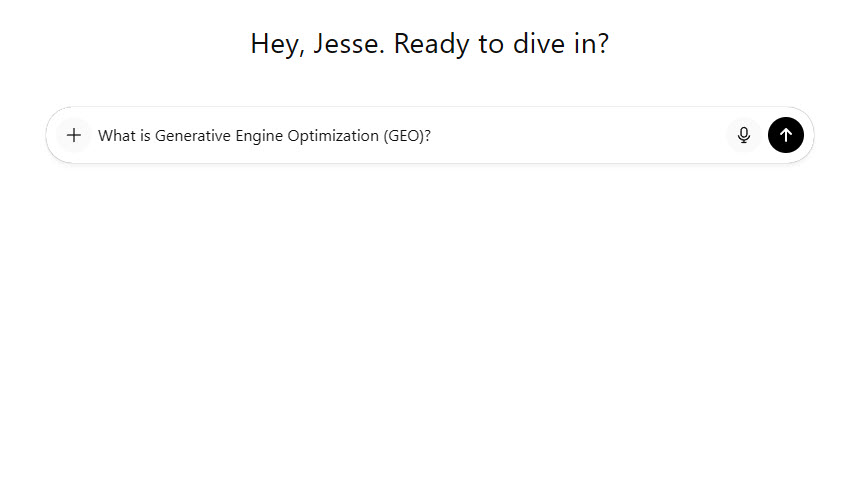Image resolution: width=859 pixels, height=482 pixels.
Task: Click the blank page area below the prompt box
Action: [x=429, y=320]
